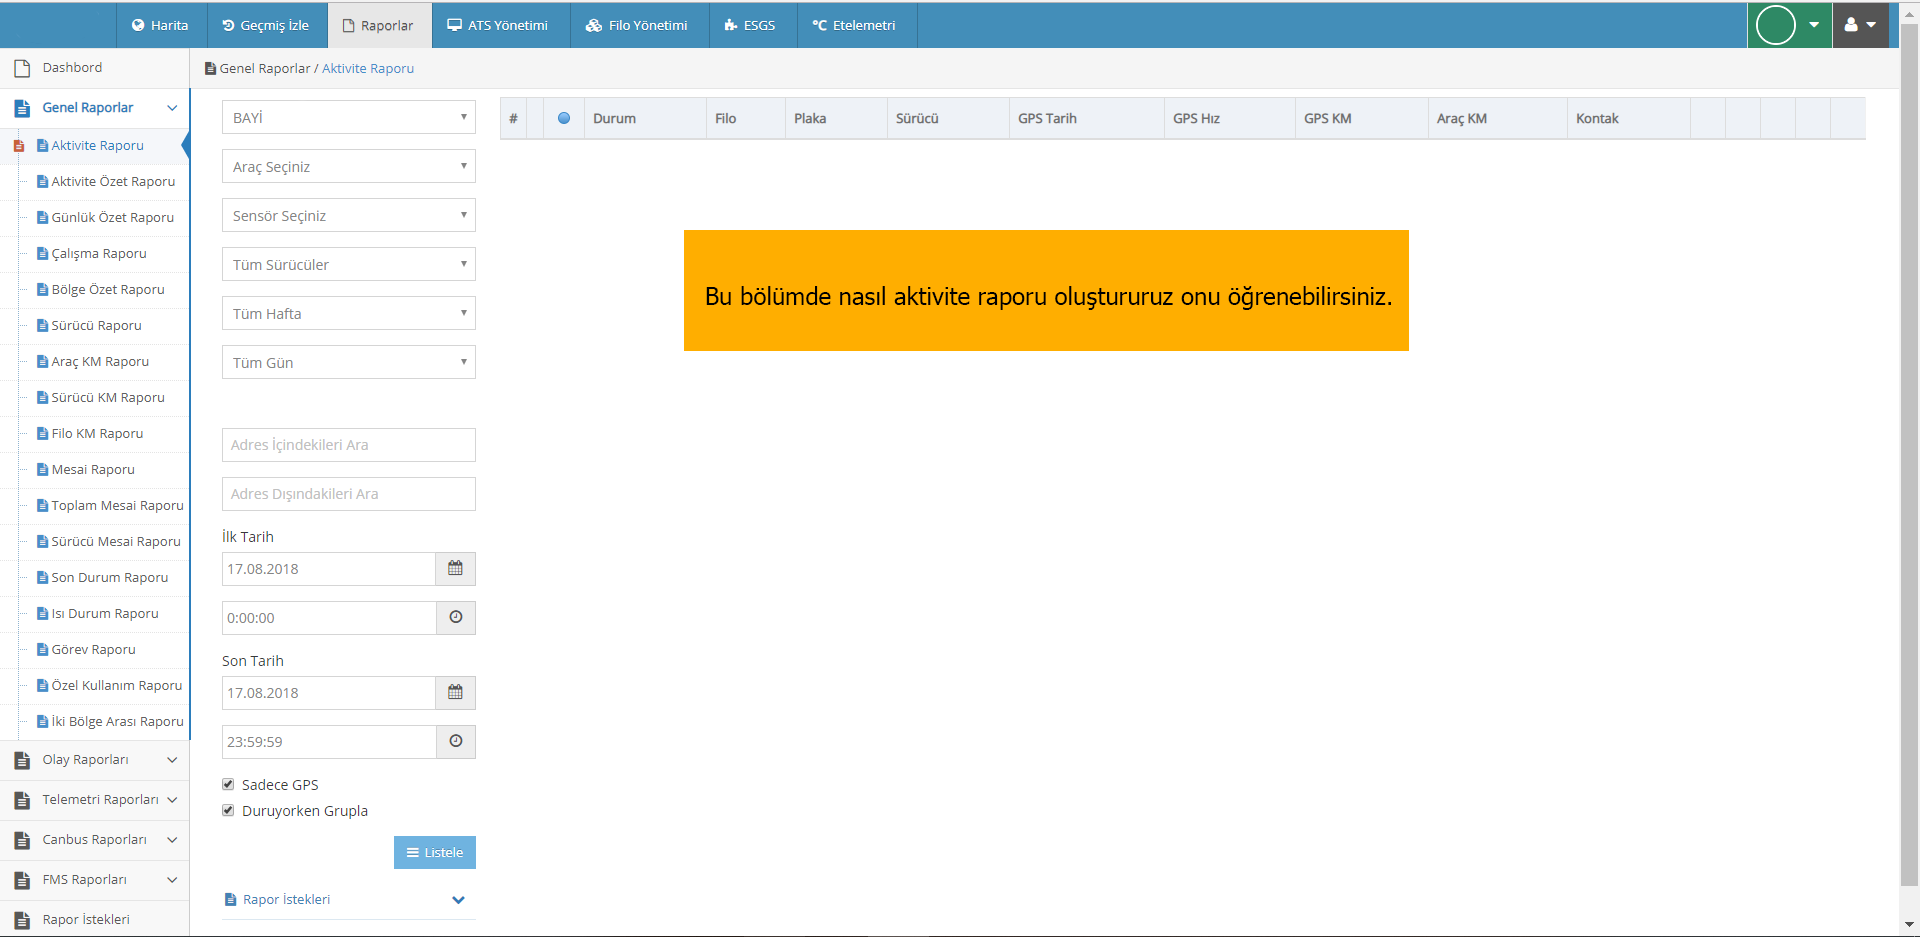Image resolution: width=1920 pixels, height=937 pixels.
Task: Click the Adres İçindekileri Ara field
Action: [349, 445]
